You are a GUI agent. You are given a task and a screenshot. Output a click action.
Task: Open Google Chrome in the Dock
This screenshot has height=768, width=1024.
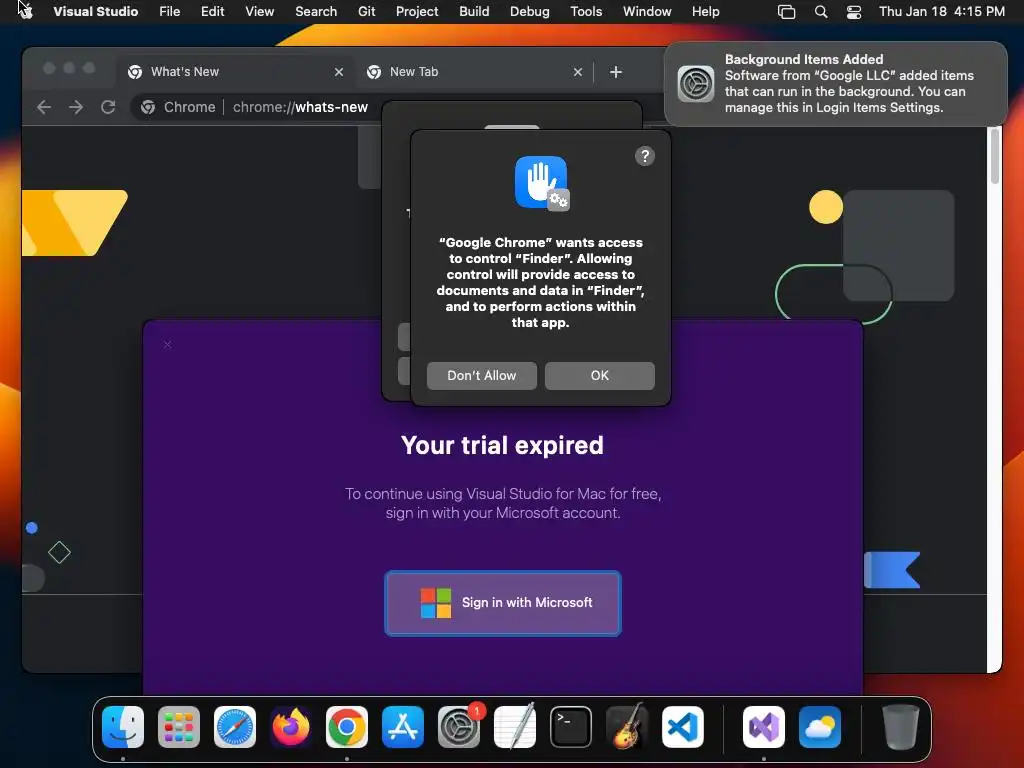pos(347,727)
